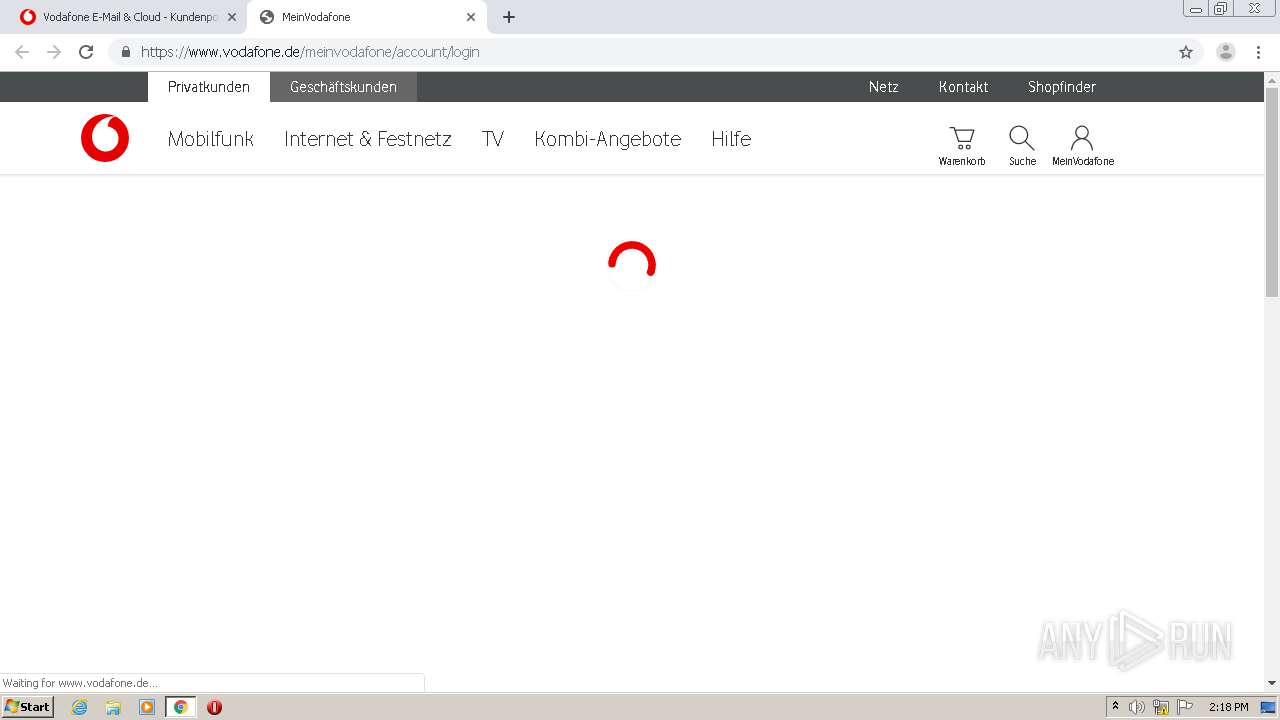The height and width of the screenshot is (720, 1280).
Task: Follow the Kontakt link
Action: (x=964, y=87)
